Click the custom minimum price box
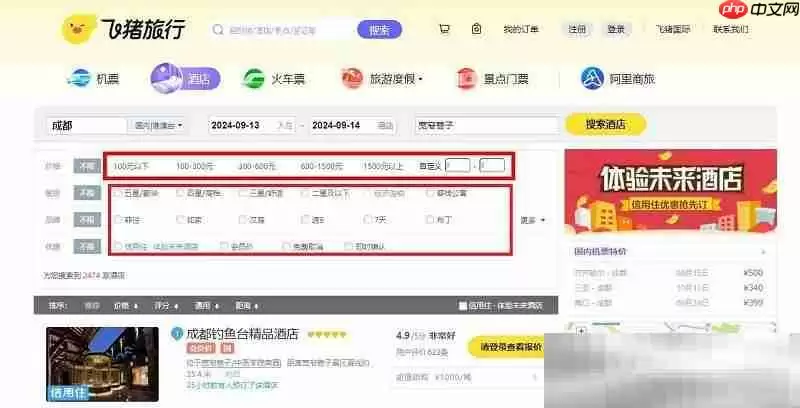 [x=458, y=165]
